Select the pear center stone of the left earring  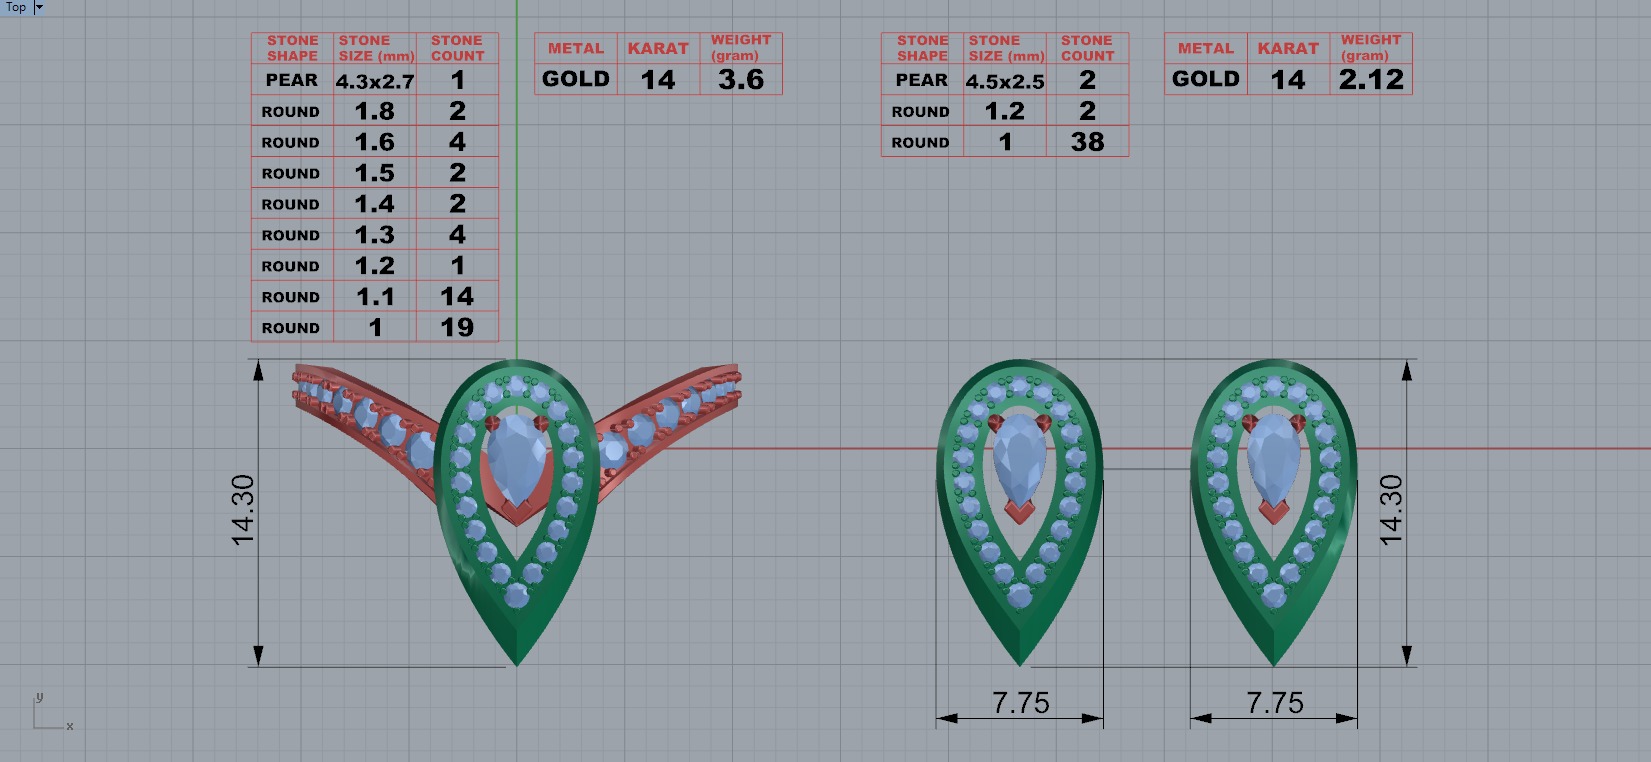click(1020, 460)
